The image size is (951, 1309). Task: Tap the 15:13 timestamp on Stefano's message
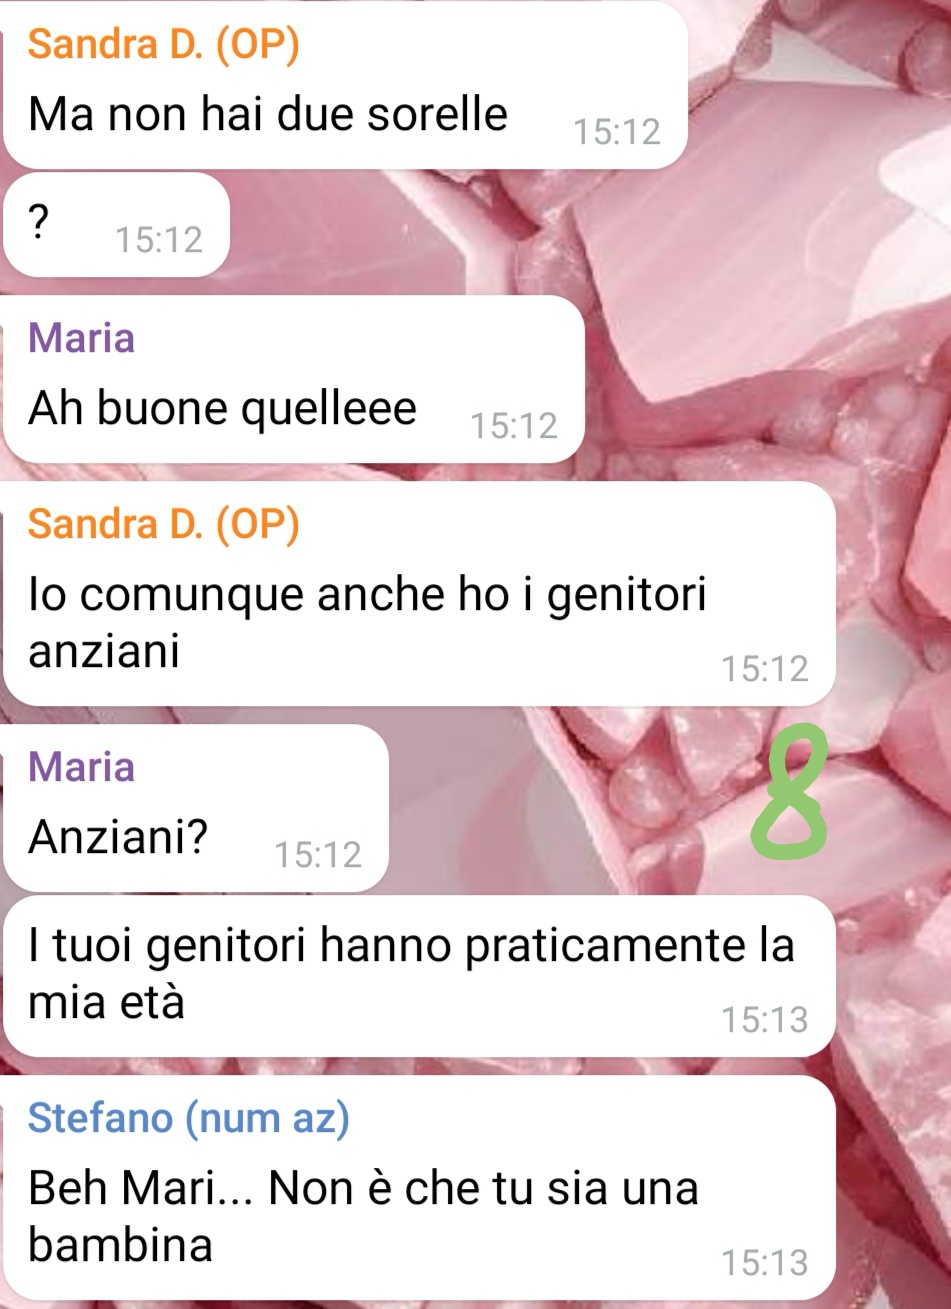(x=764, y=1262)
